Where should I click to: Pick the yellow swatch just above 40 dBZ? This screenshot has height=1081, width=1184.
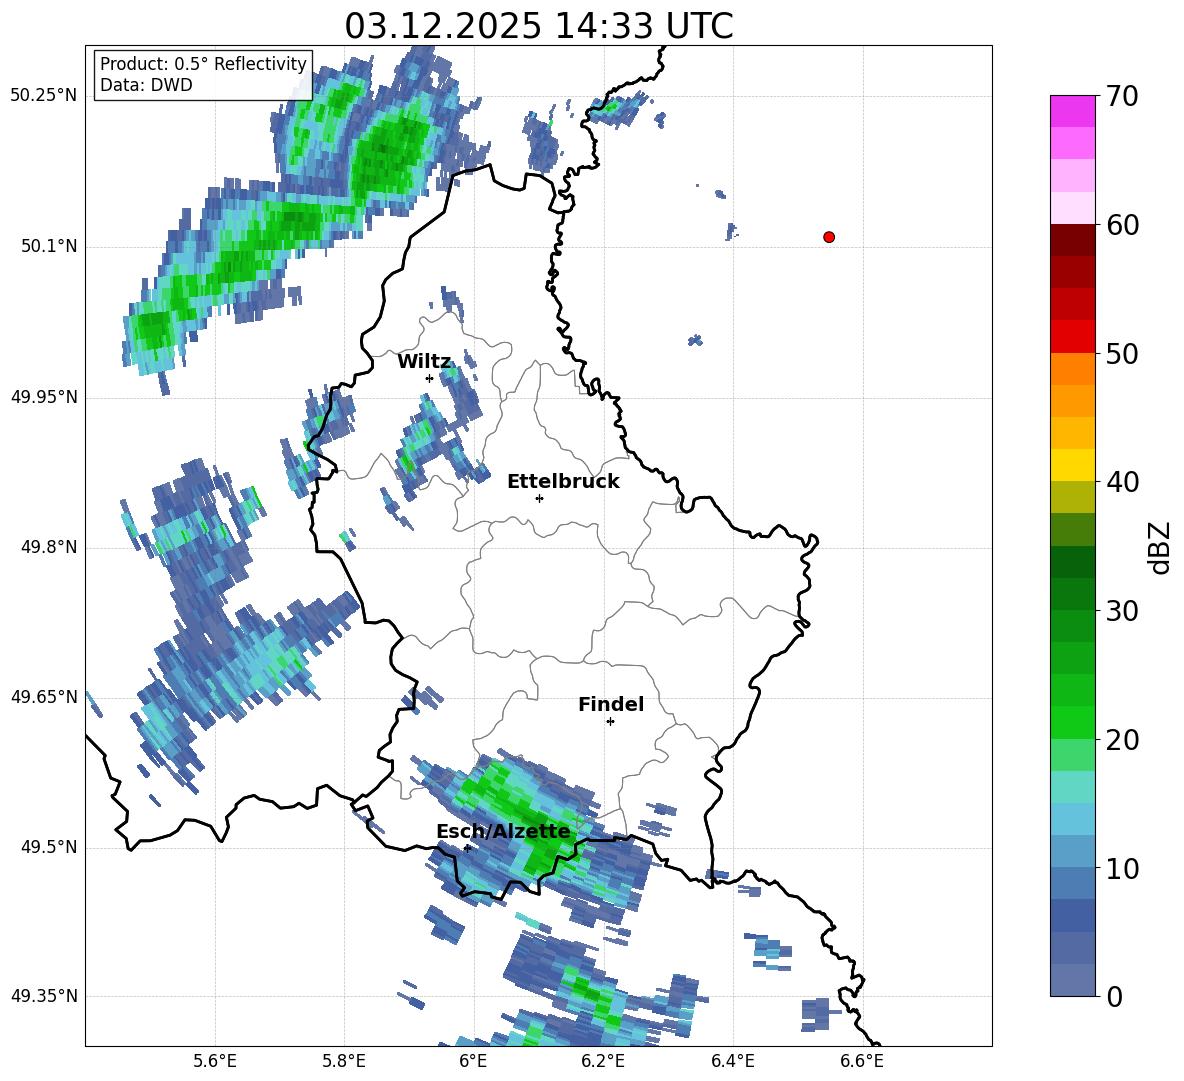coord(1072,465)
